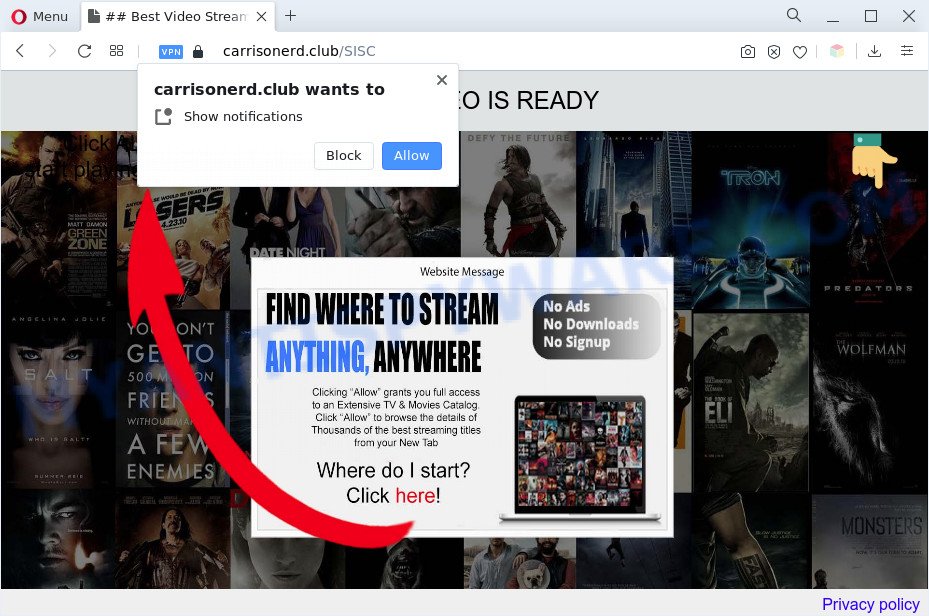Click the carrisonerd.club address bar URL
The width and height of the screenshot is (929, 616).
[299, 51]
